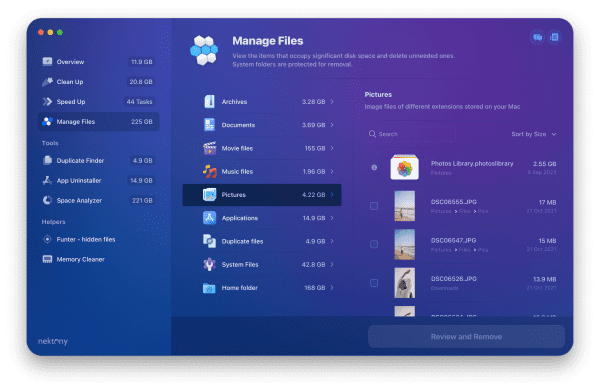This screenshot has width=600, height=391.
Task: Click the 225 GB Manage Files size badge
Action: click(142, 121)
